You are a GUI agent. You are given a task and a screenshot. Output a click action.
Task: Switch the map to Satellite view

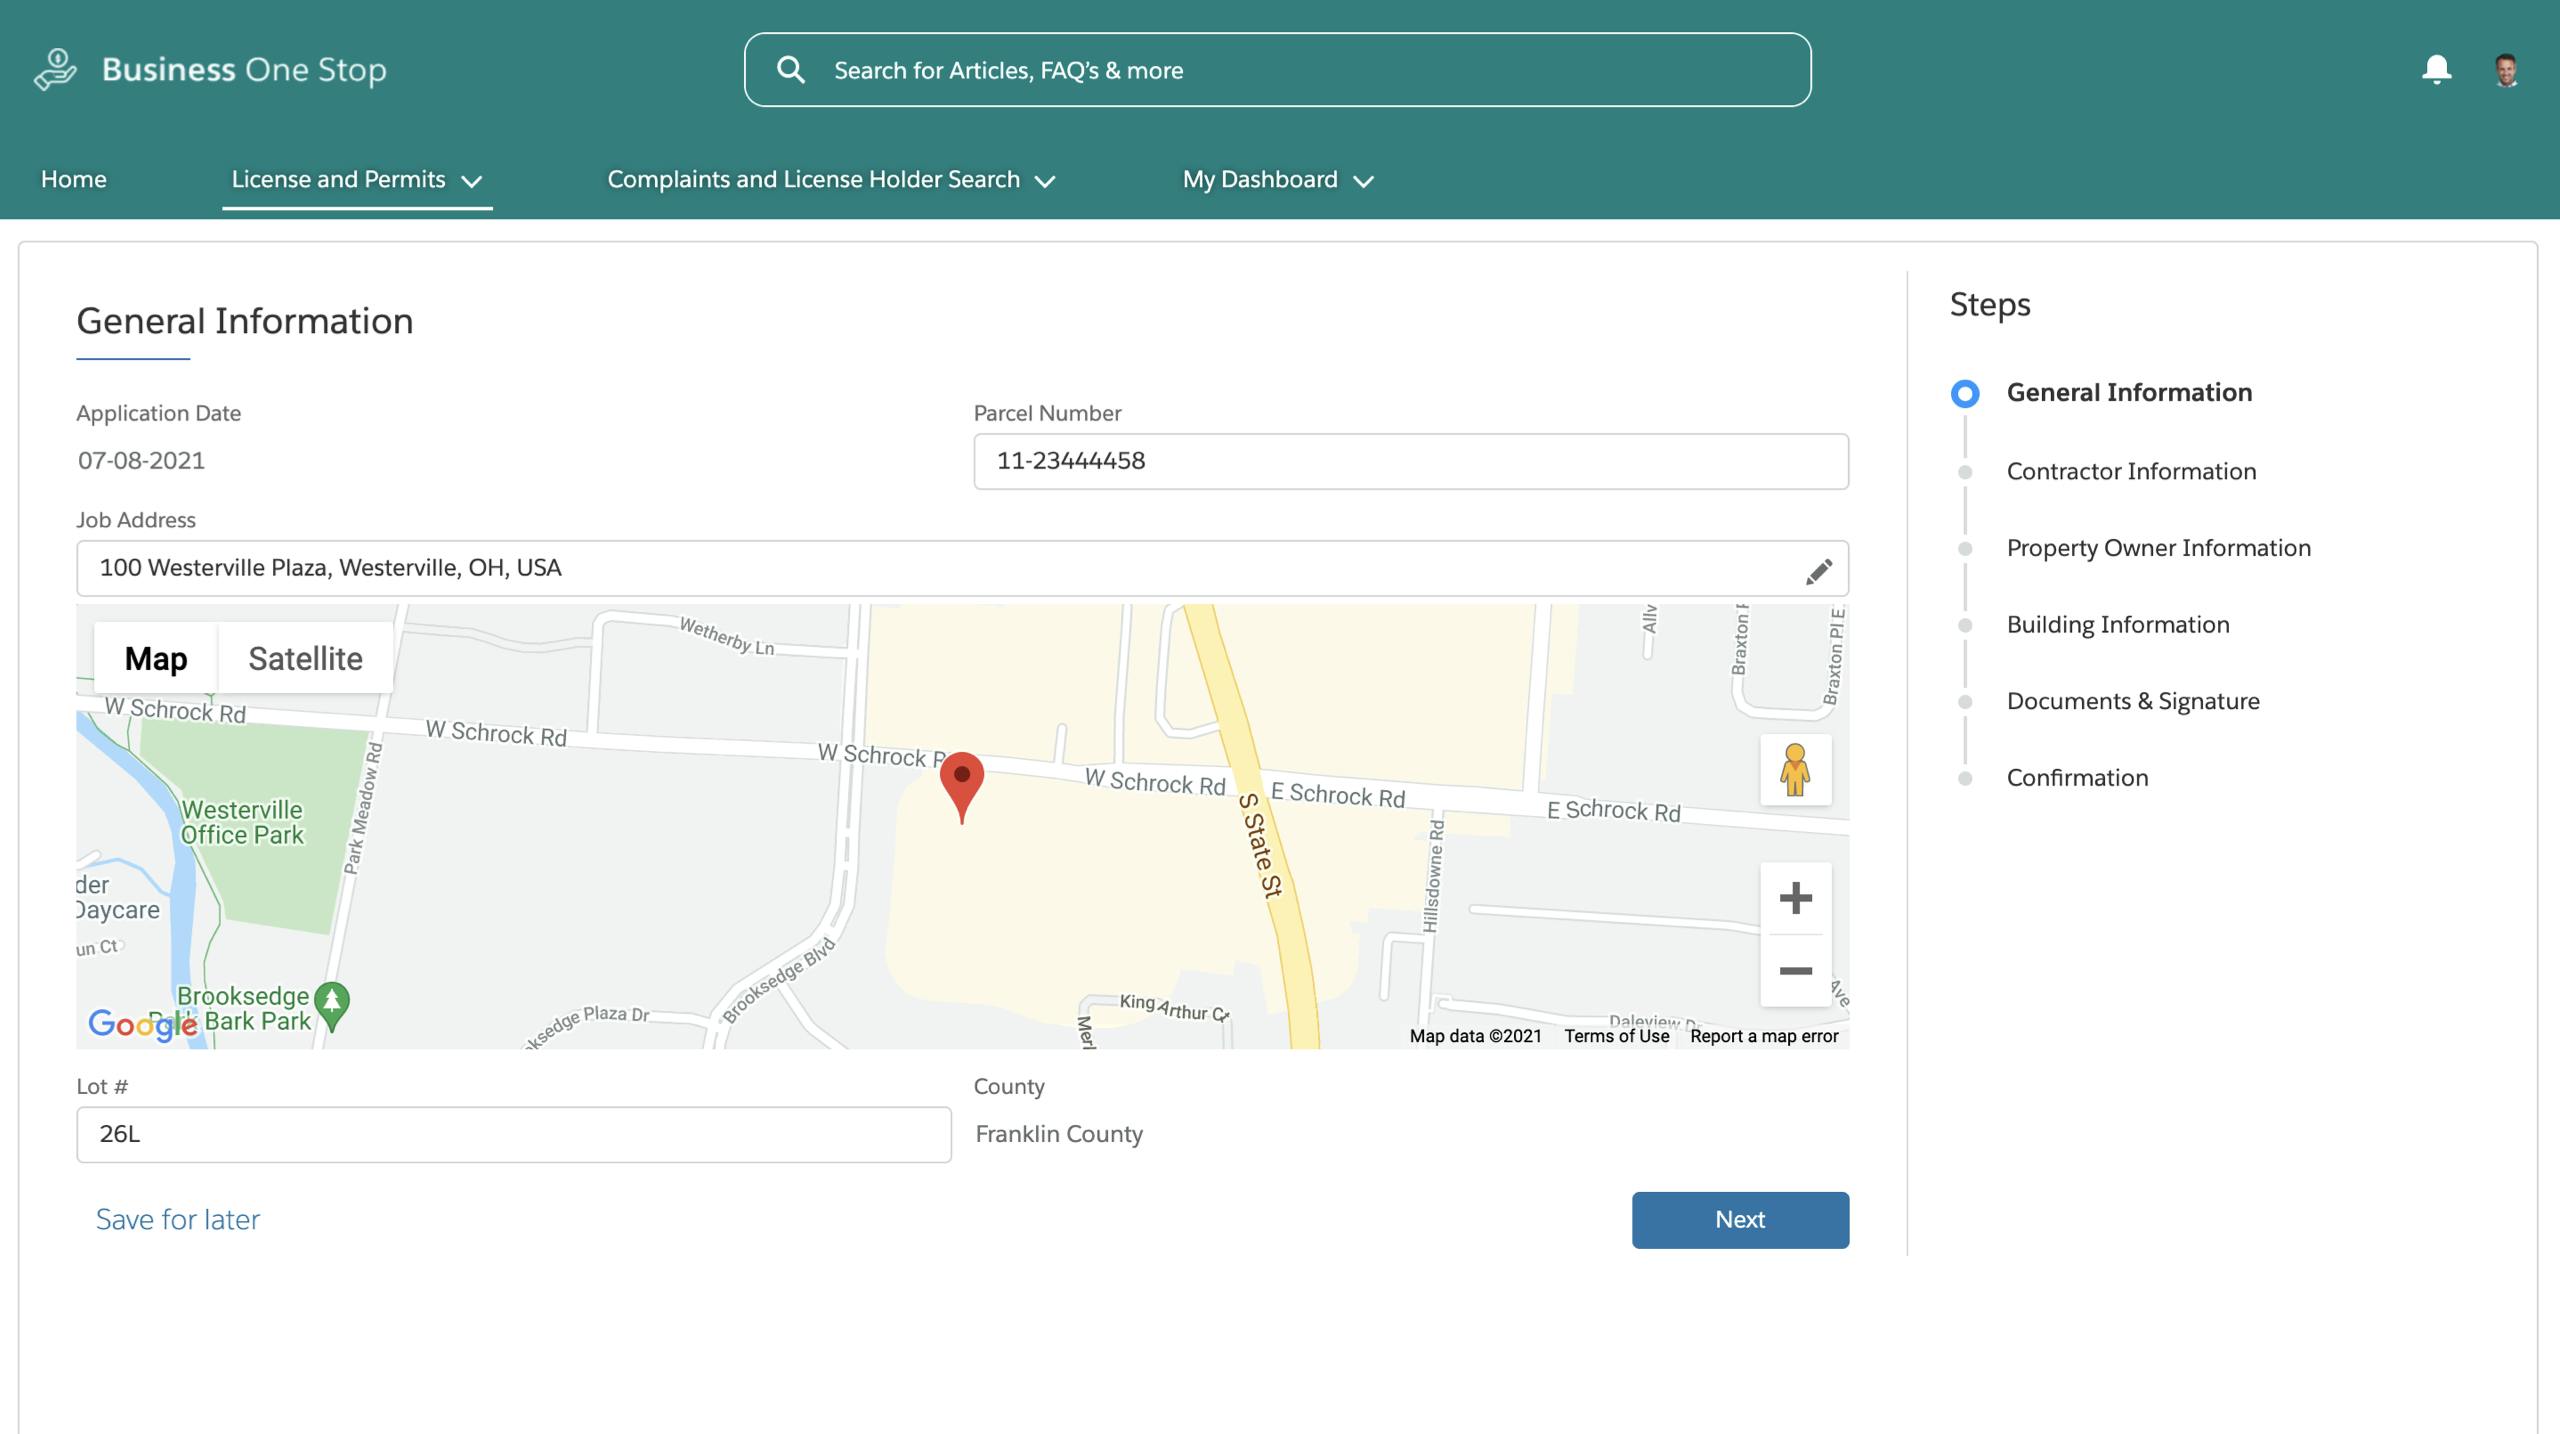click(x=305, y=659)
